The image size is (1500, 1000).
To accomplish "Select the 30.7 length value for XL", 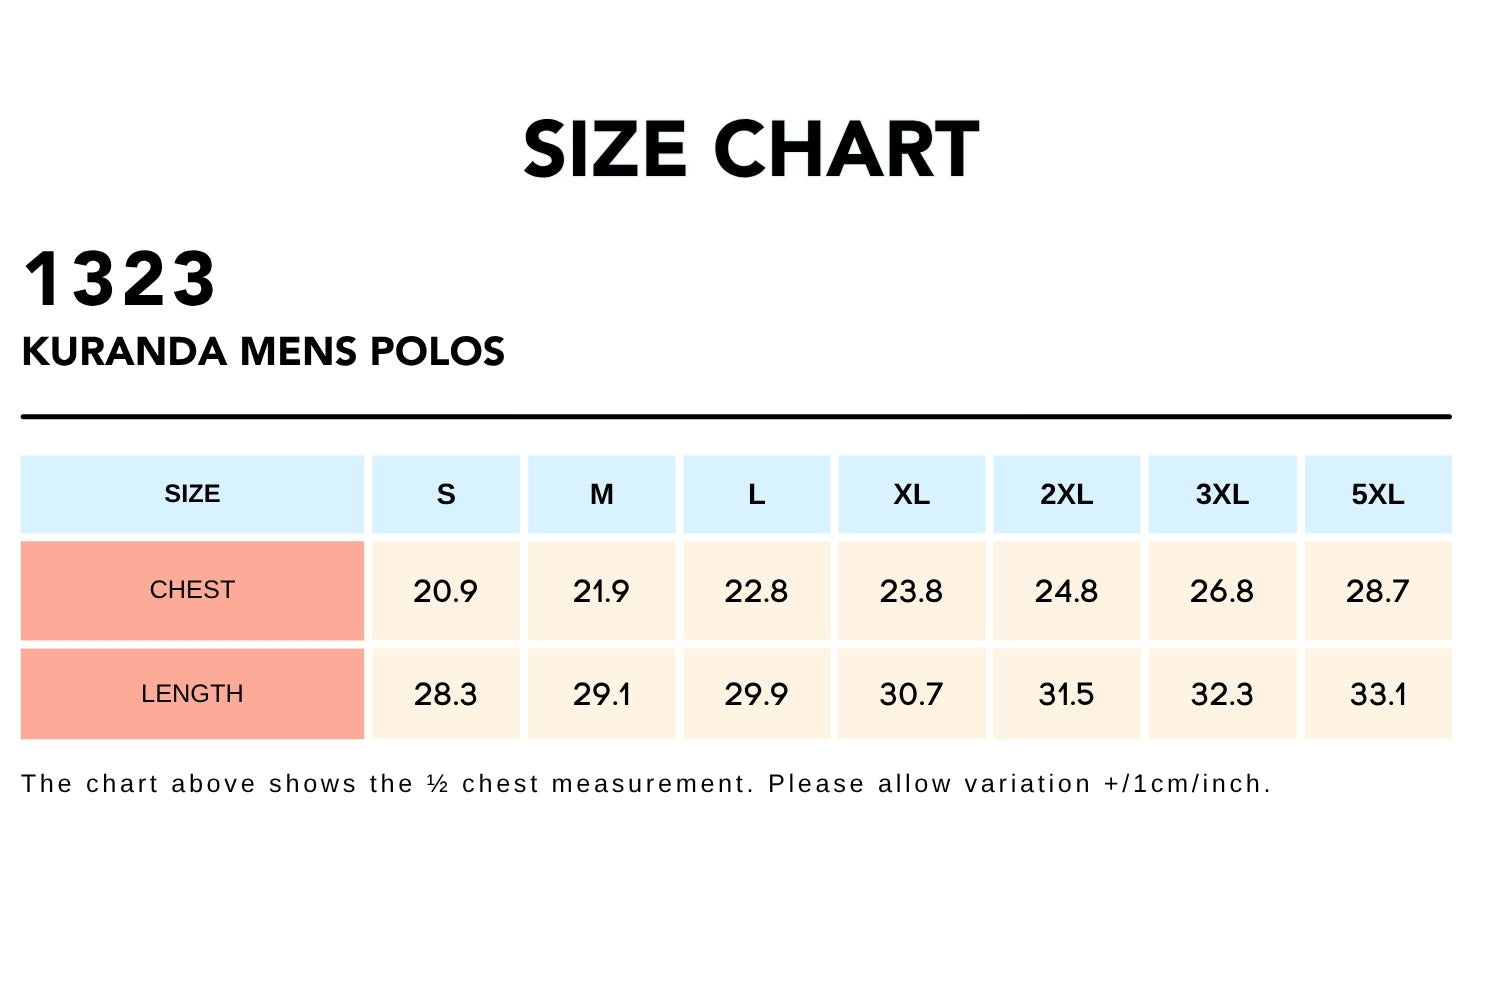I will 911,694.
